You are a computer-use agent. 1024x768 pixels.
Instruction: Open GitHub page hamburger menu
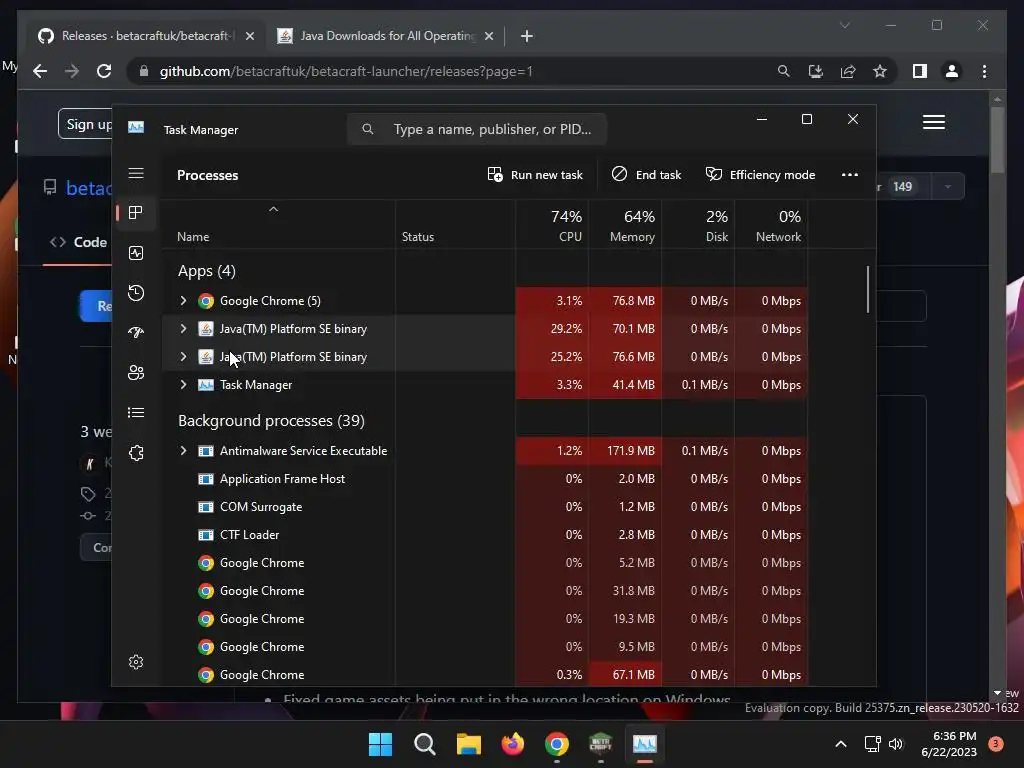(x=933, y=122)
